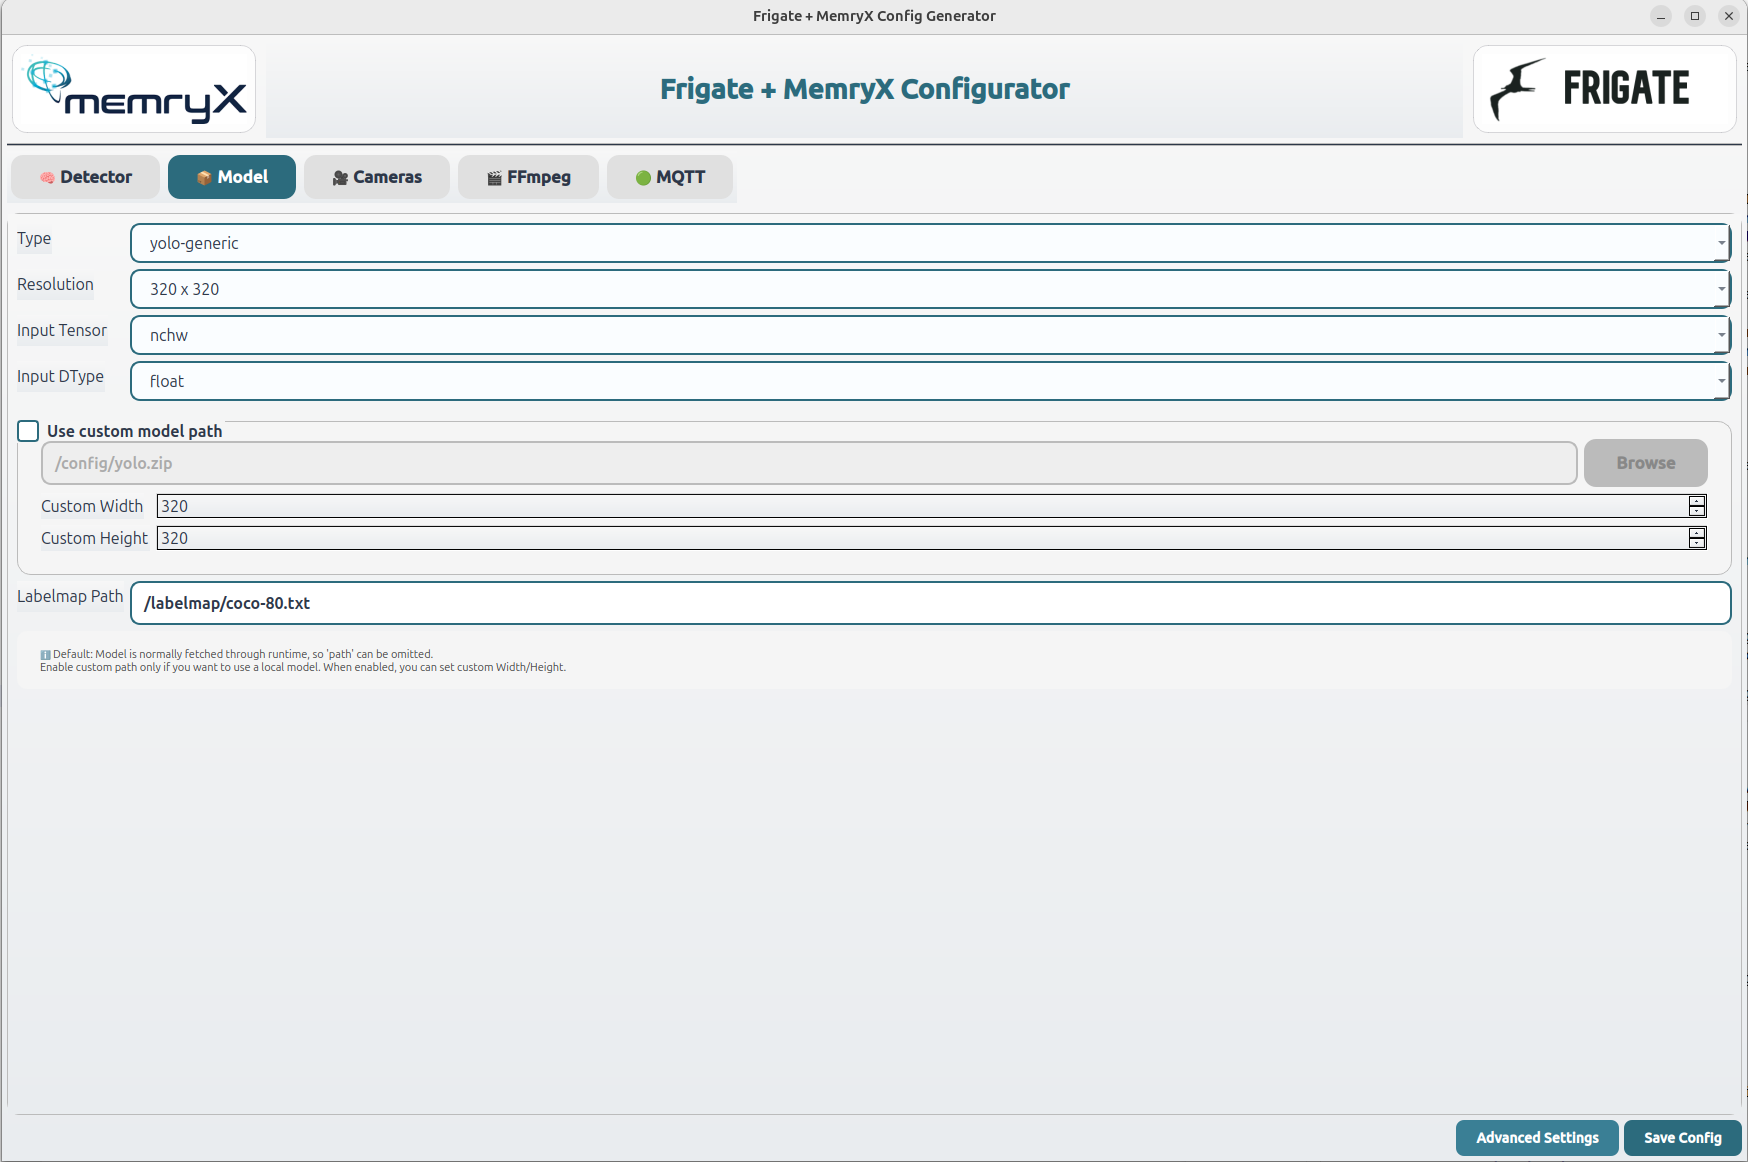
Task: Click the Save Config button
Action: coord(1682,1138)
